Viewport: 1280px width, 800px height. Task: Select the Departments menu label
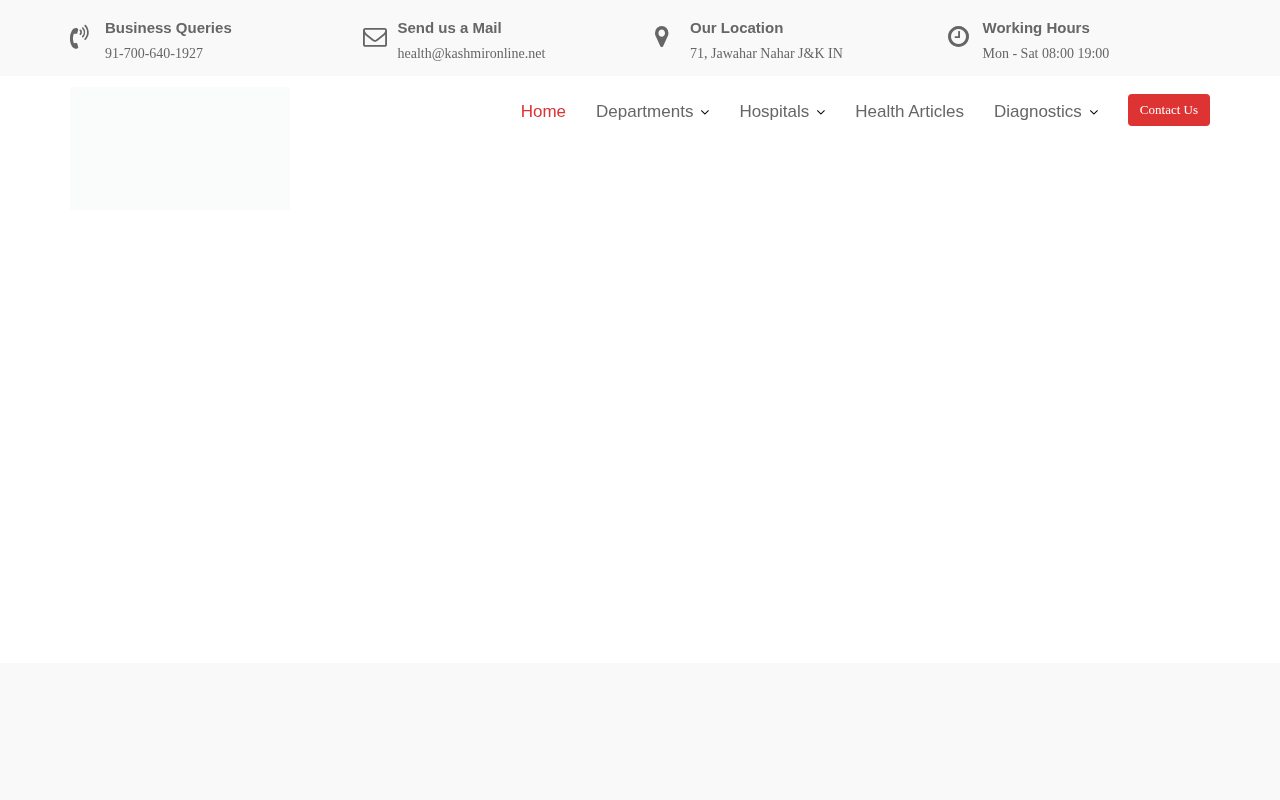[x=644, y=112]
